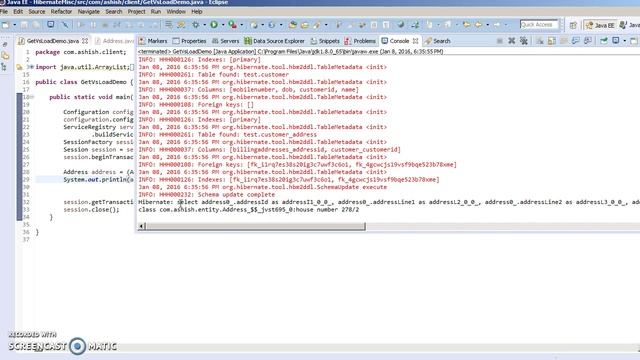This screenshot has height=360, width=640.
Task: Click the New file wizard icon
Action: coord(6,25)
